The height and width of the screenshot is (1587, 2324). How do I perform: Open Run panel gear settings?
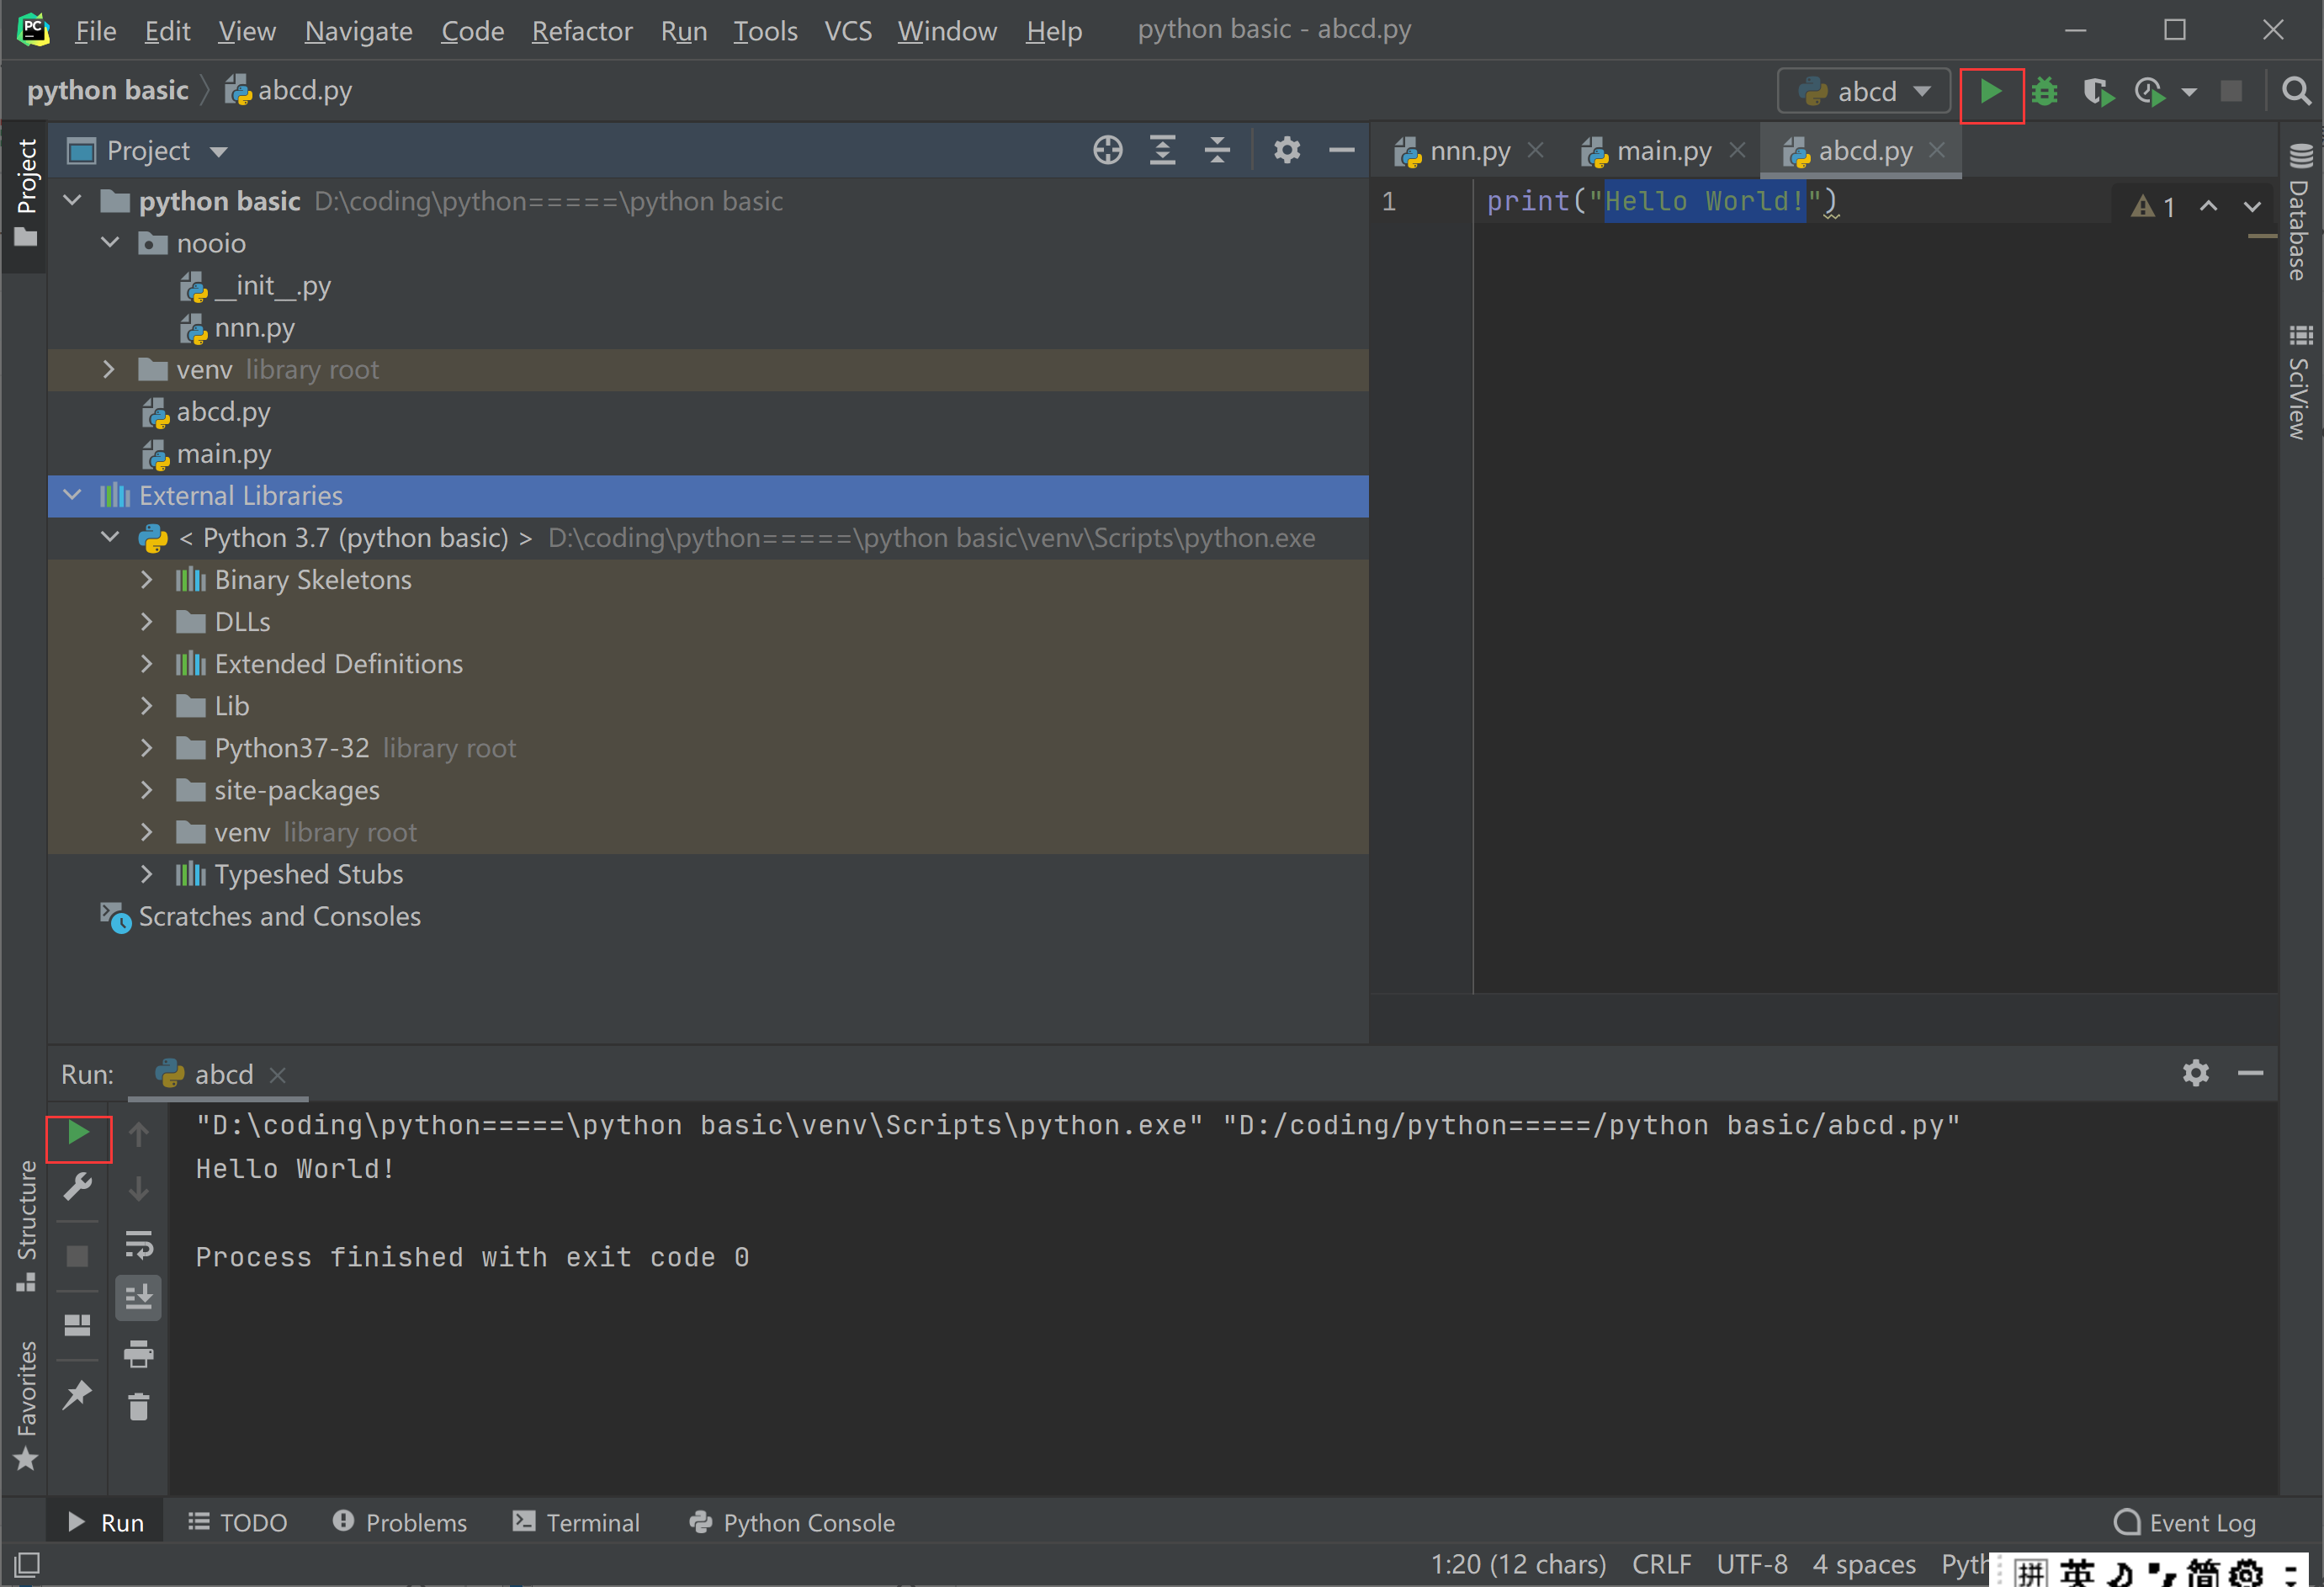2196,1073
